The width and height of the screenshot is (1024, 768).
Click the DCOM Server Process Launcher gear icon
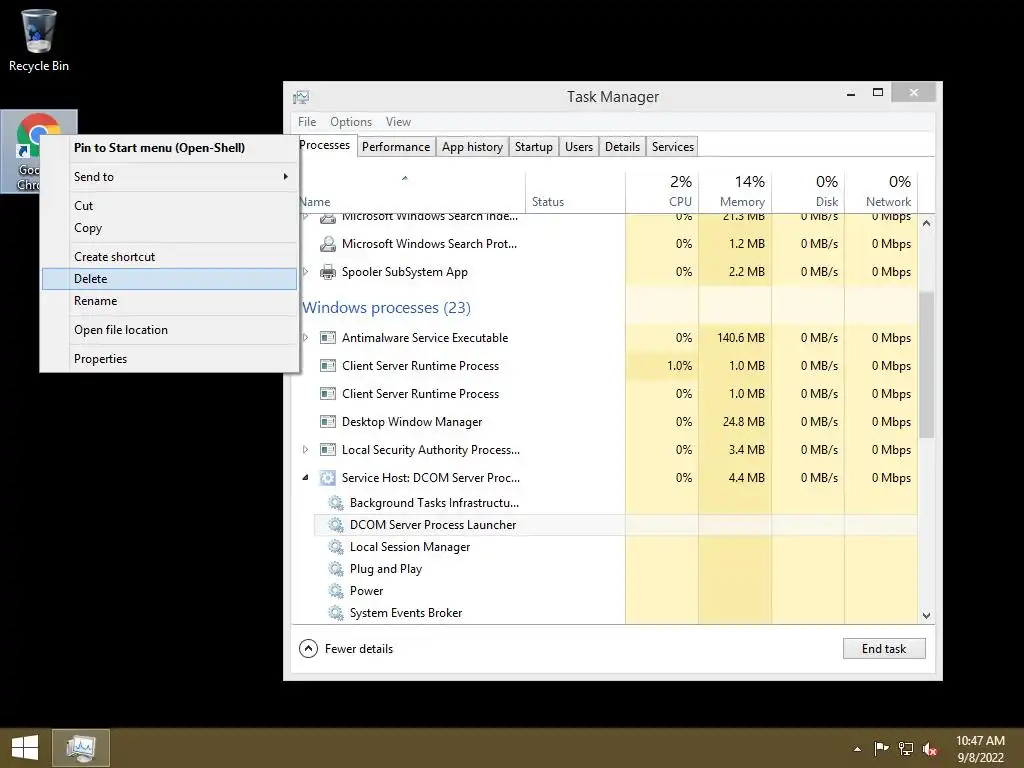tap(336, 525)
